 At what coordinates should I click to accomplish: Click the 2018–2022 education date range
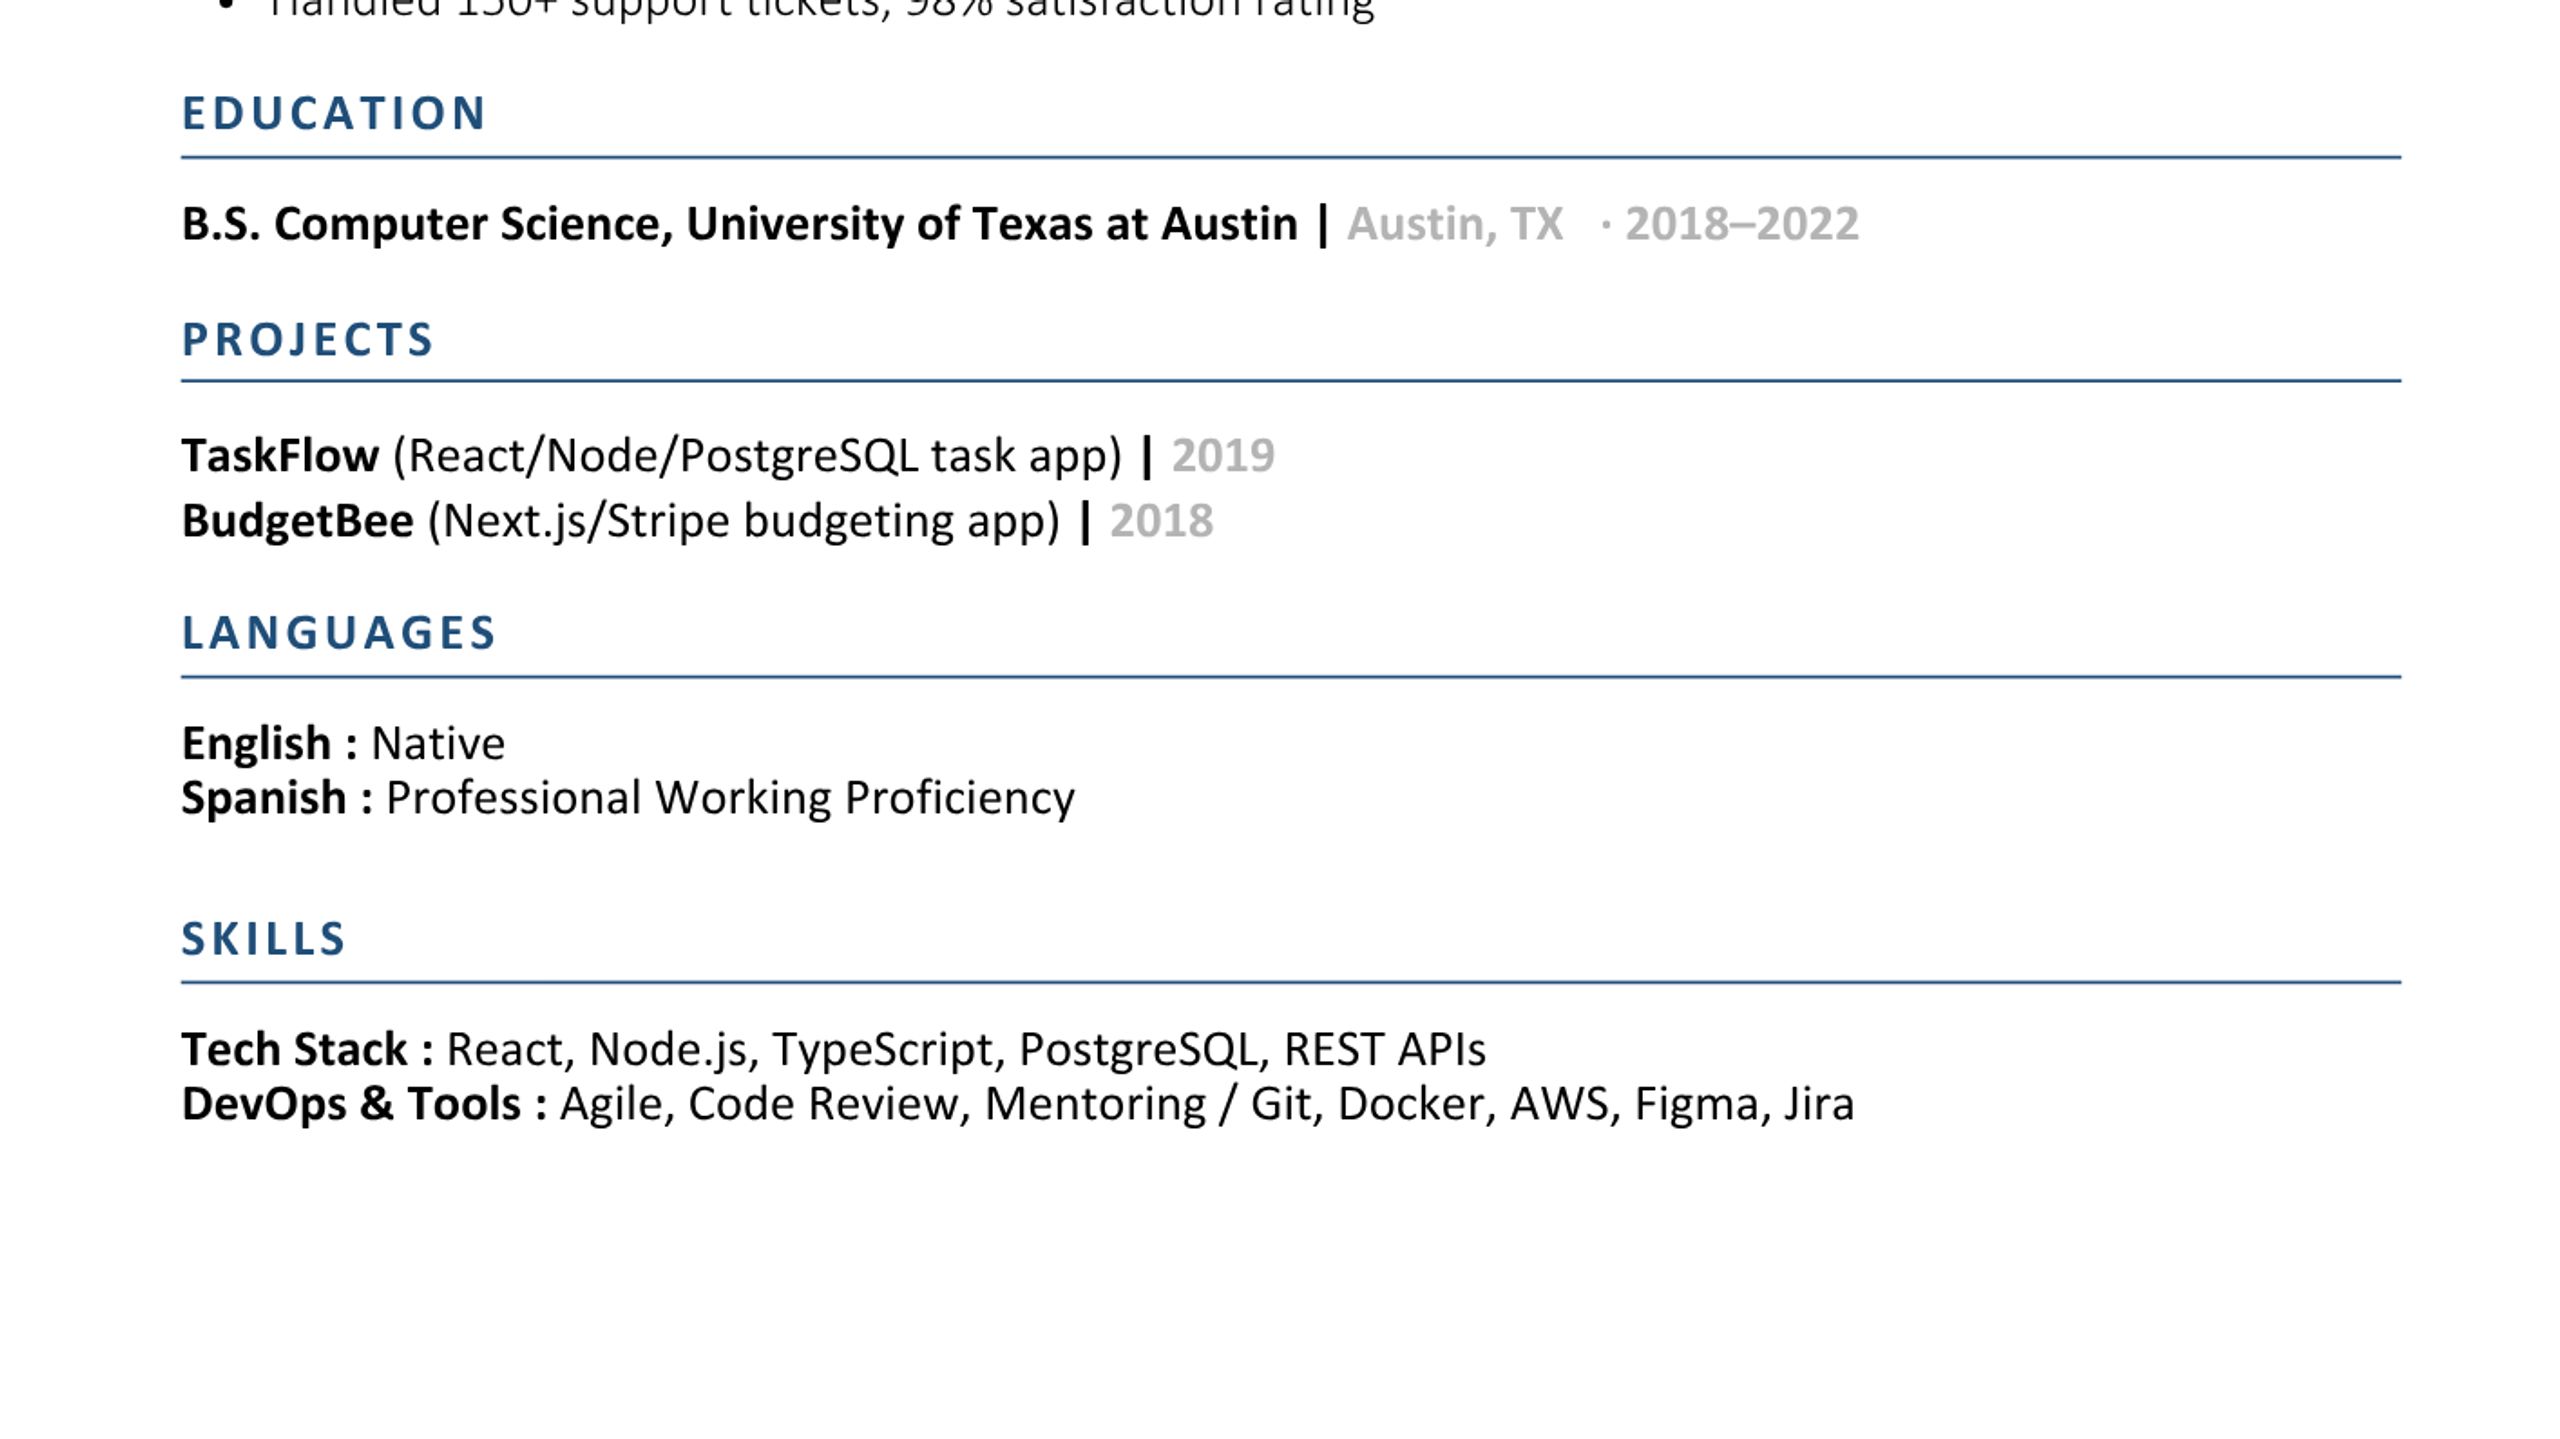(1742, 224)
